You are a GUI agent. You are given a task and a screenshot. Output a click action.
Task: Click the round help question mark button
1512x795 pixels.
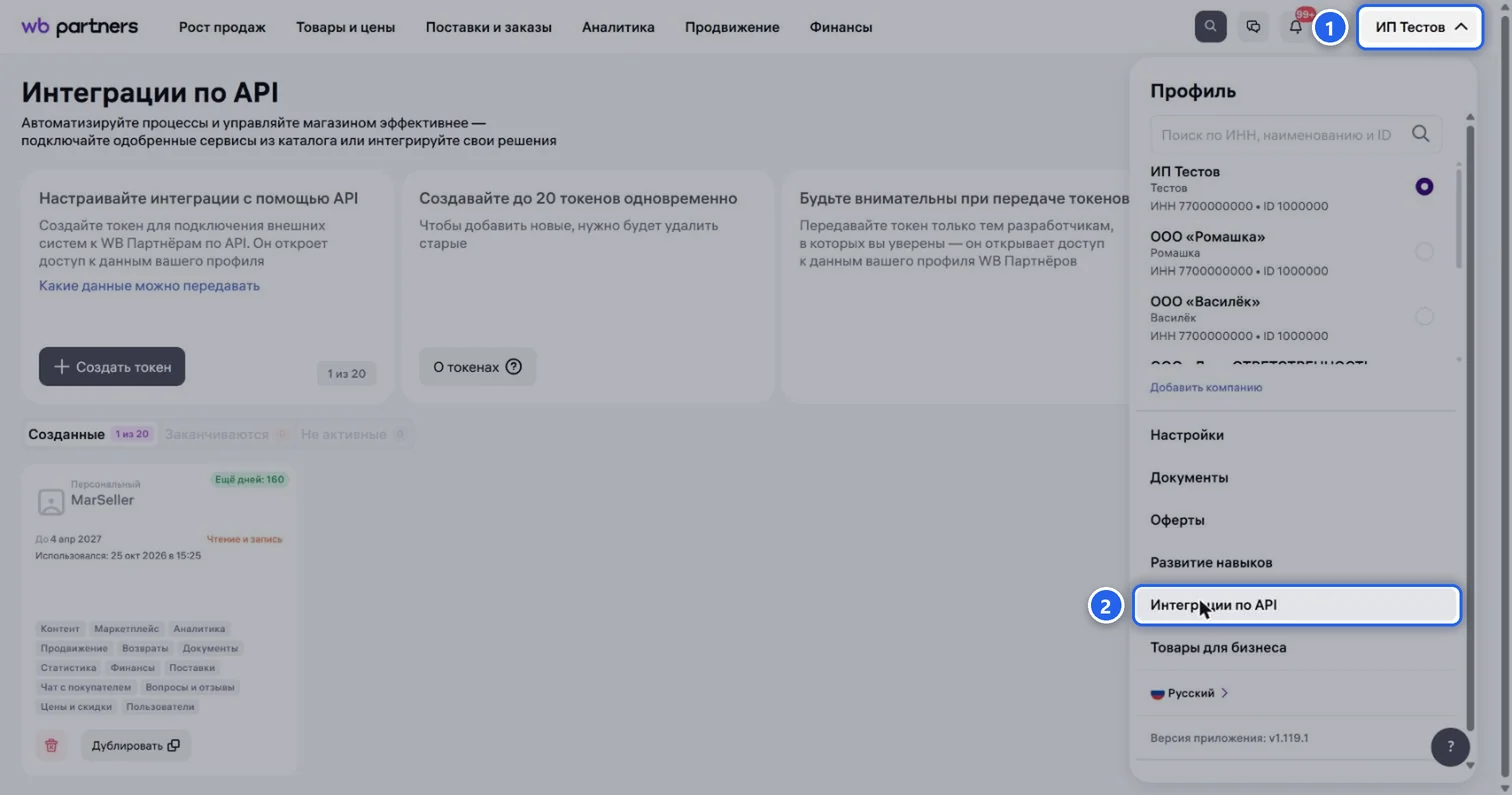1451,746
